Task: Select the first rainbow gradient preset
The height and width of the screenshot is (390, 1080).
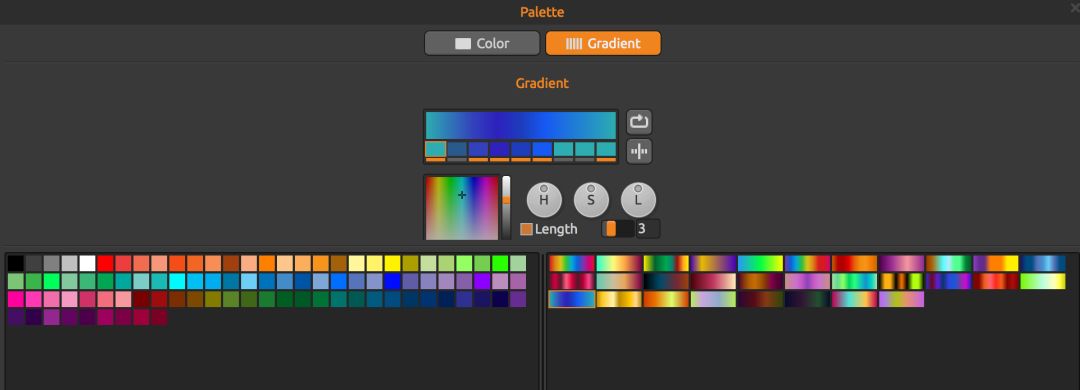Action: point(572,263)
